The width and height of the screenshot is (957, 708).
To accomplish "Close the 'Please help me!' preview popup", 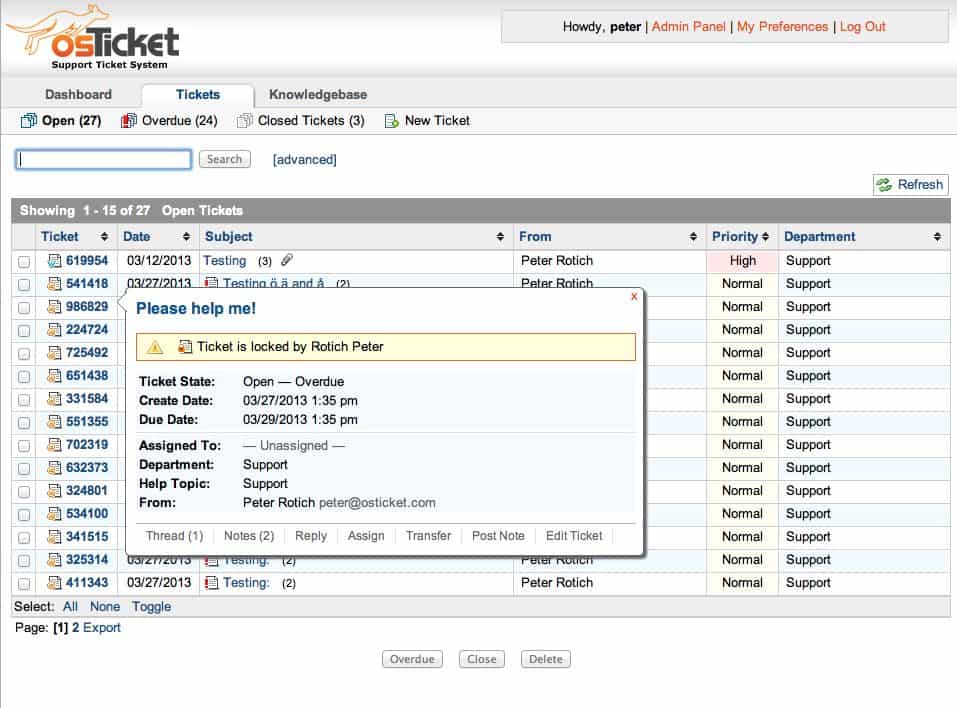I will [x=634, y=297].
